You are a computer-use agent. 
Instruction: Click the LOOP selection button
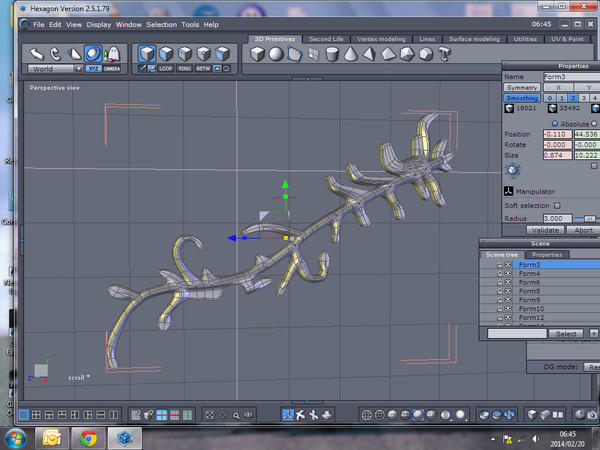point(167,69)
